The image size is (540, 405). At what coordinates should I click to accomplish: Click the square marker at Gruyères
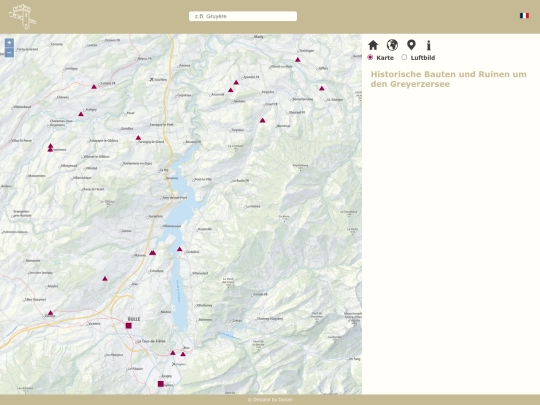click(x=161, y=384)
